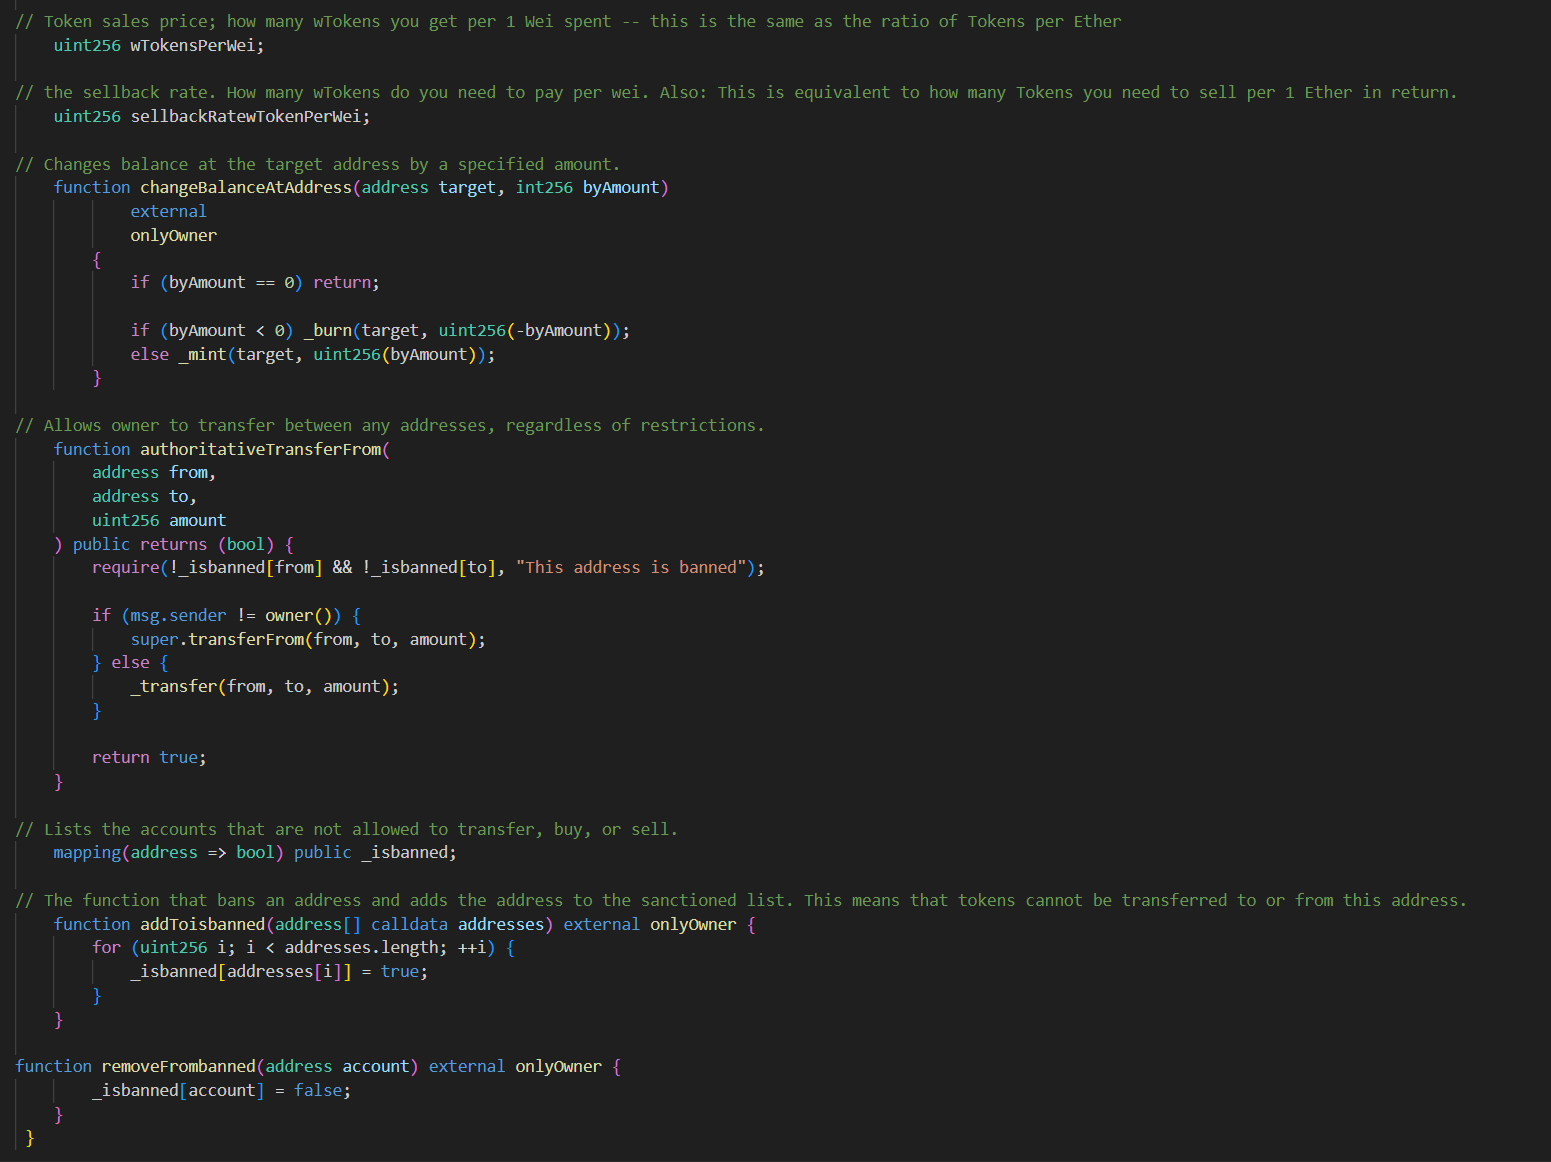Viewport: 1551px width, 1162px height.
Task: Click the int256 byAmount parameter type
Action: 544,187
